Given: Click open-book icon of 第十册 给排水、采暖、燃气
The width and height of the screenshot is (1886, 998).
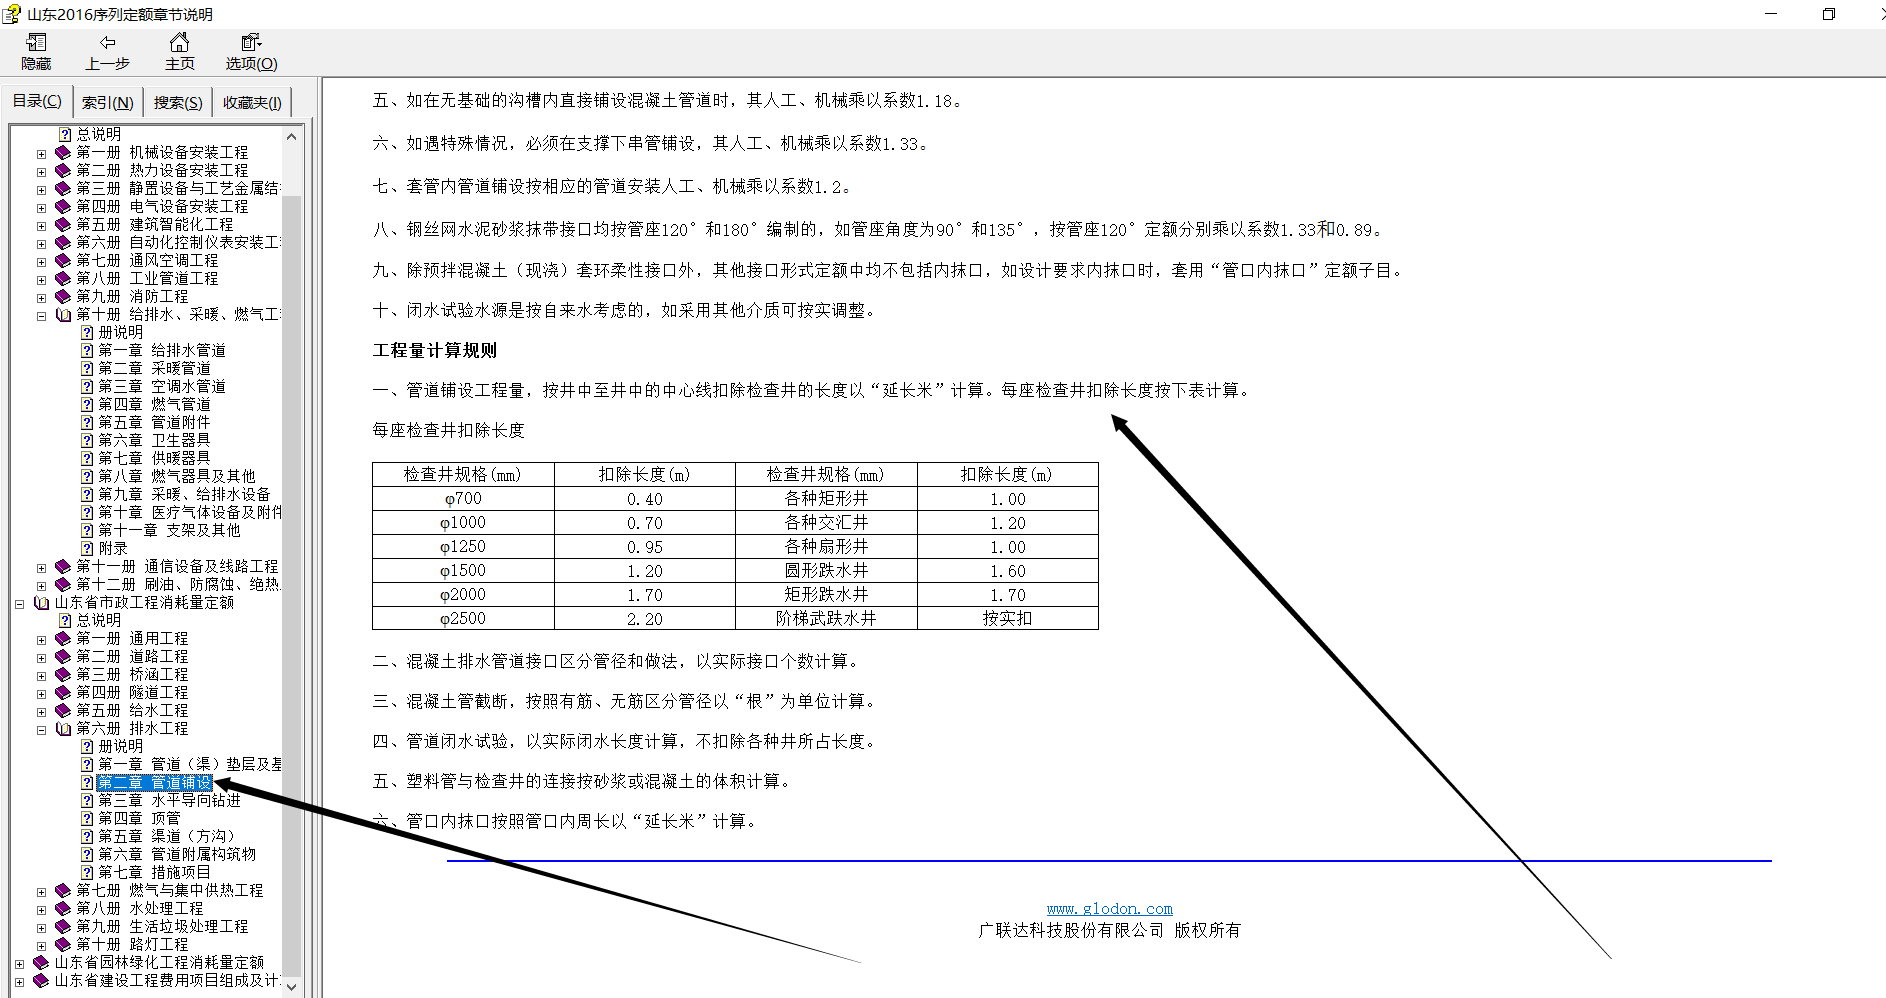Looking at the screenshot, I should tap(63, 315).
